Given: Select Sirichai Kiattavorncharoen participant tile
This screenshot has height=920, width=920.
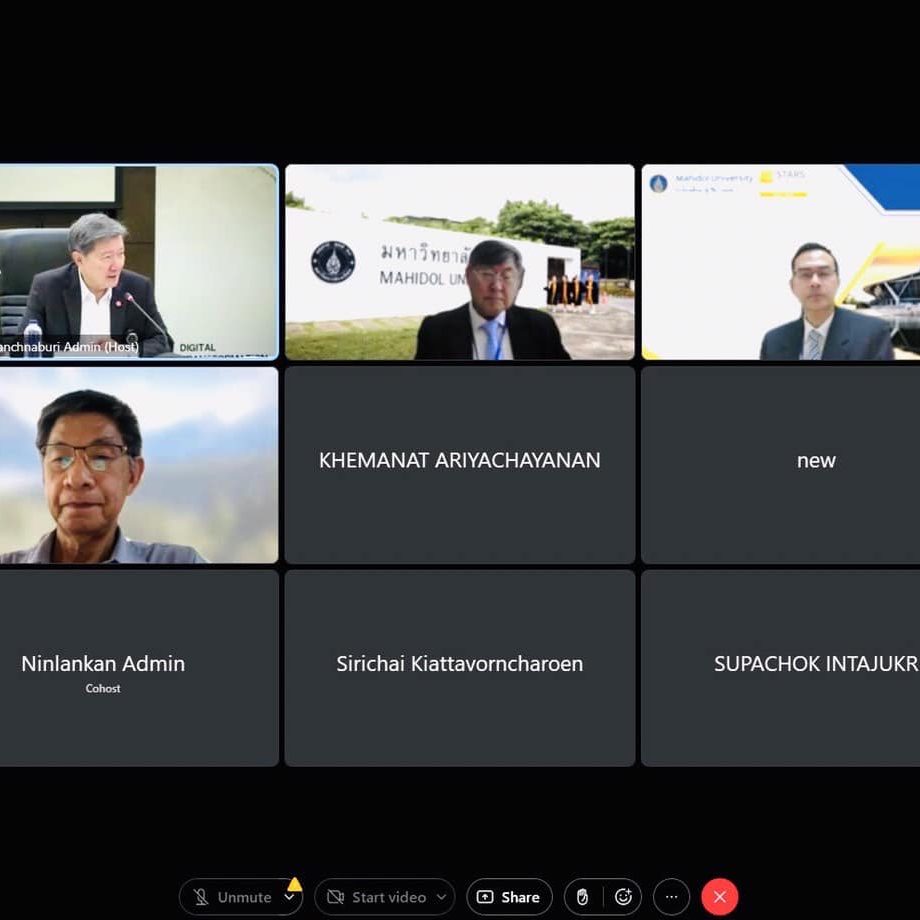Looking at the screenshot, I should pyautogui.click(x=460, y=667).
